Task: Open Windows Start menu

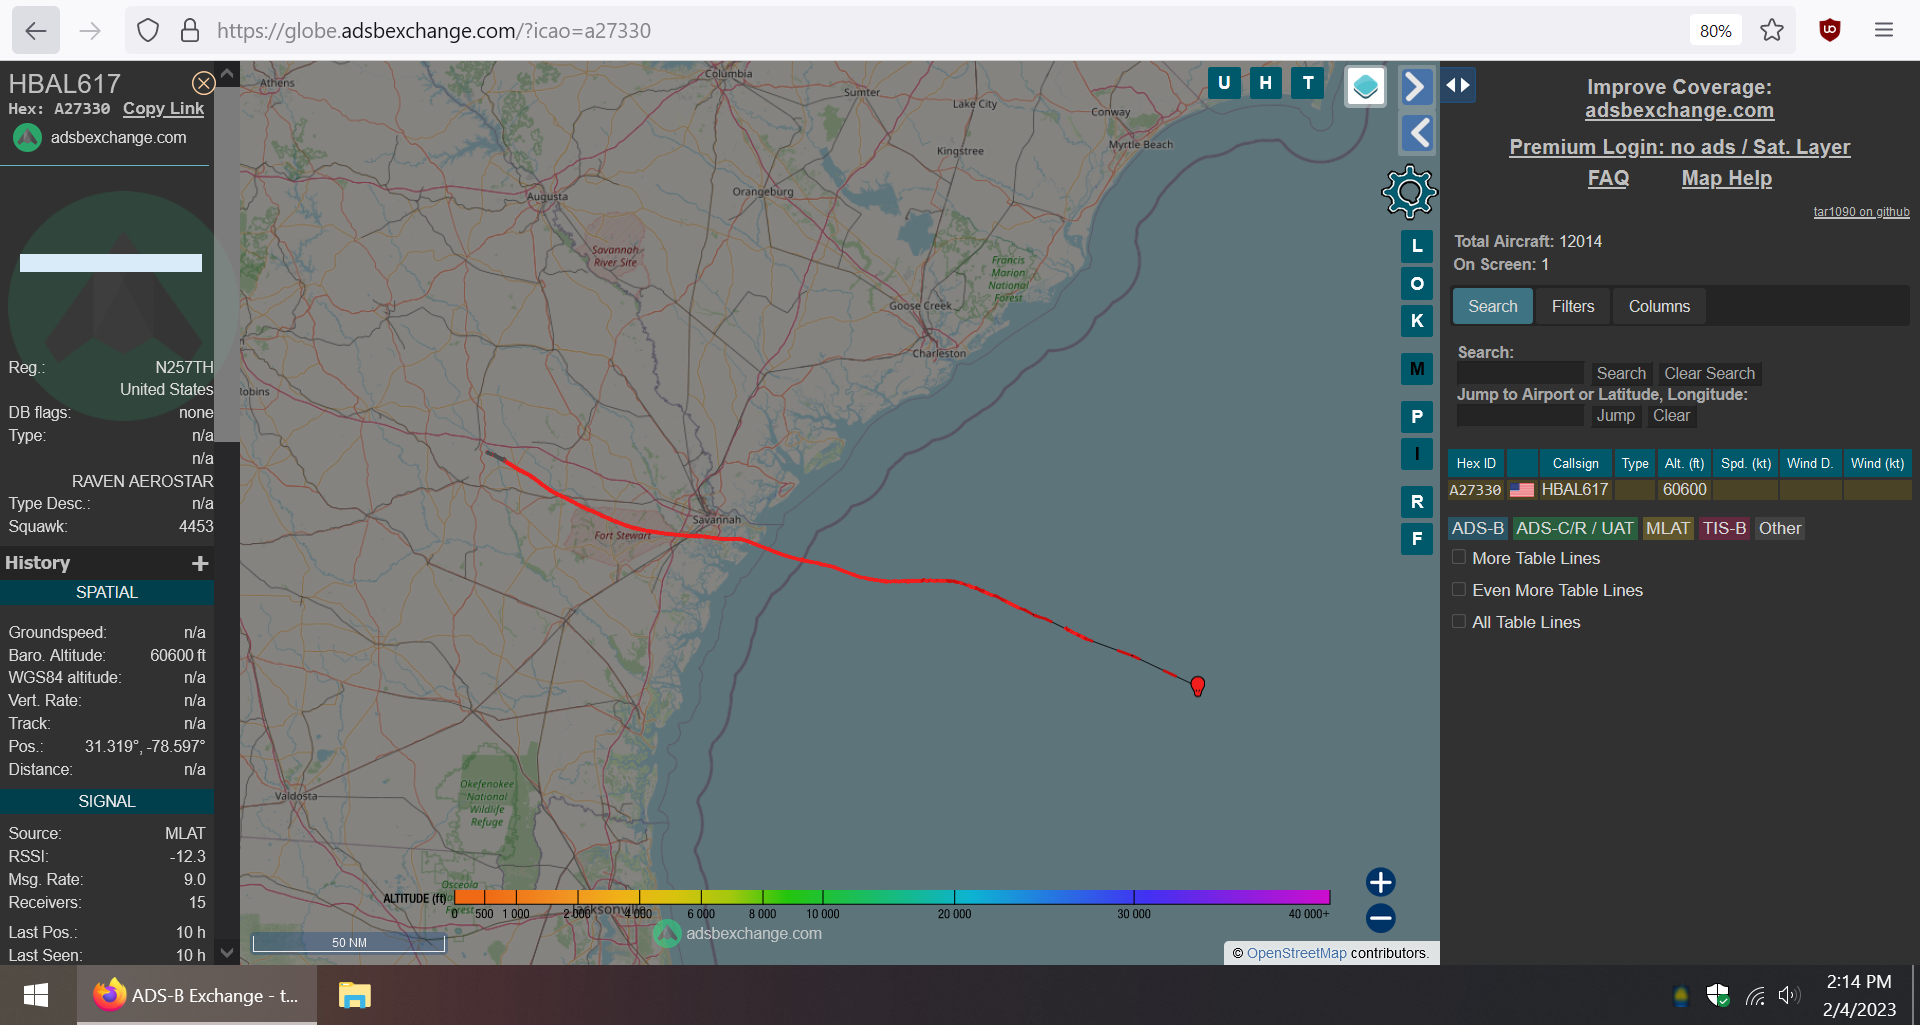Action: coord(36,995)
